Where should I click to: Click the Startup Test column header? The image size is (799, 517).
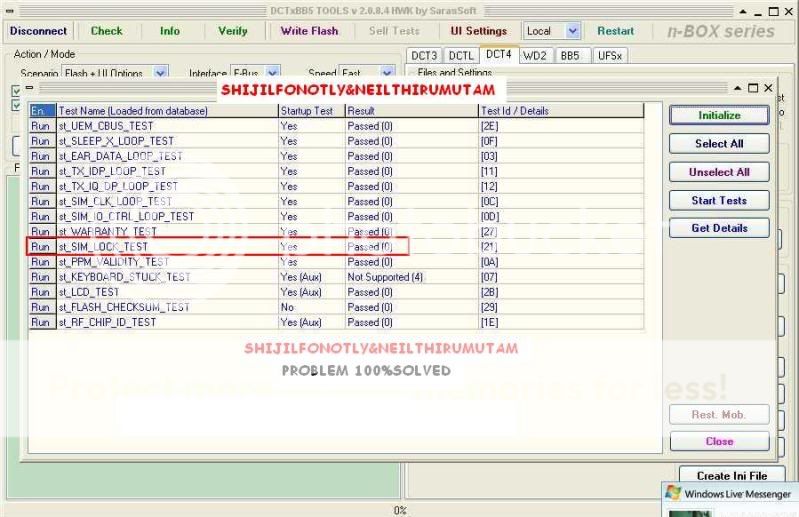tap(311, 111)
